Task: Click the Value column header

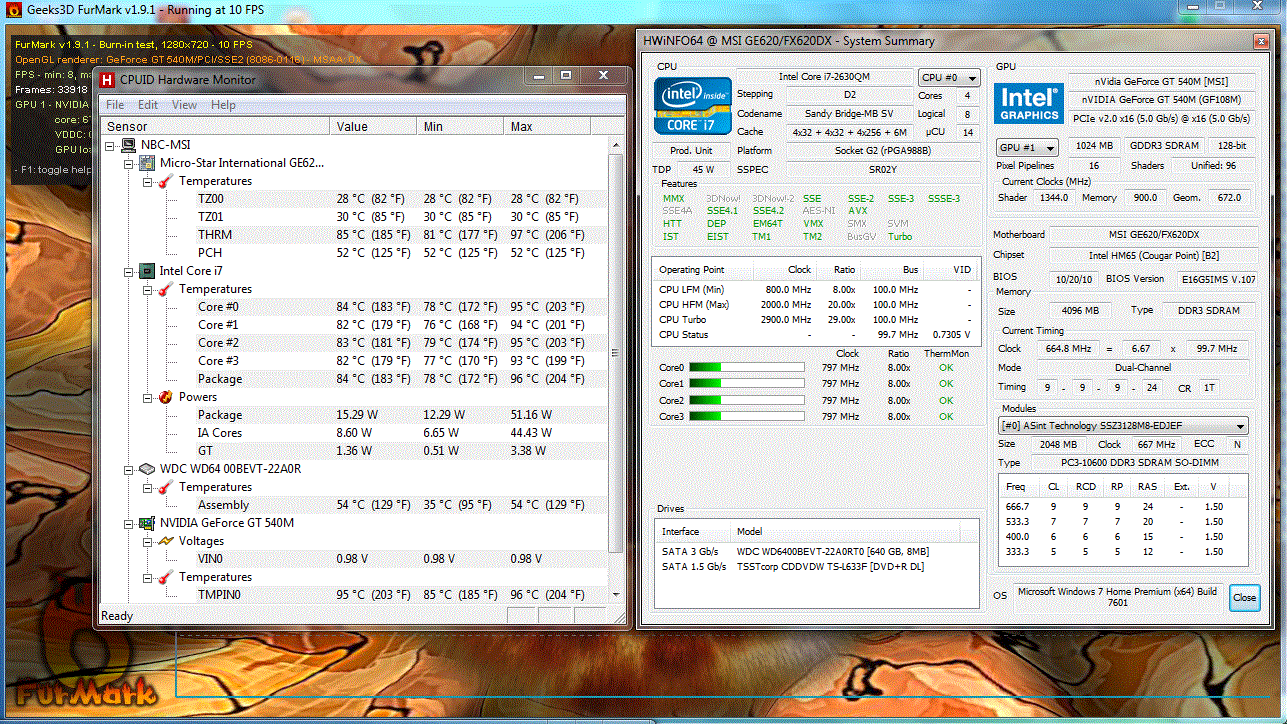Action: pyautogui.click(x=373, y=127)
